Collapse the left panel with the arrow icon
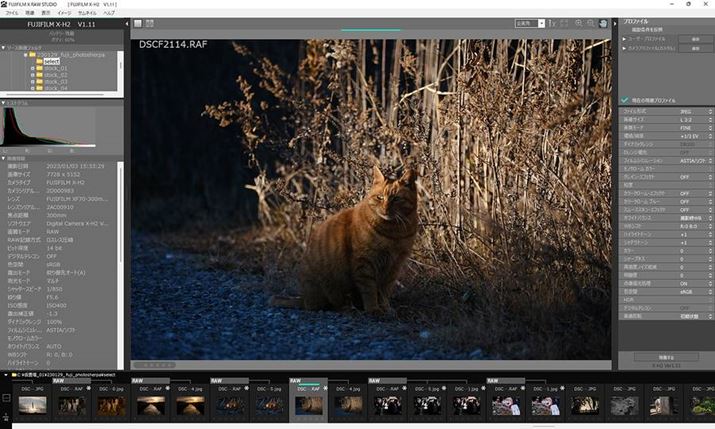Image resolution: width=715 pixels, height=429 pixels. point(127,24)
